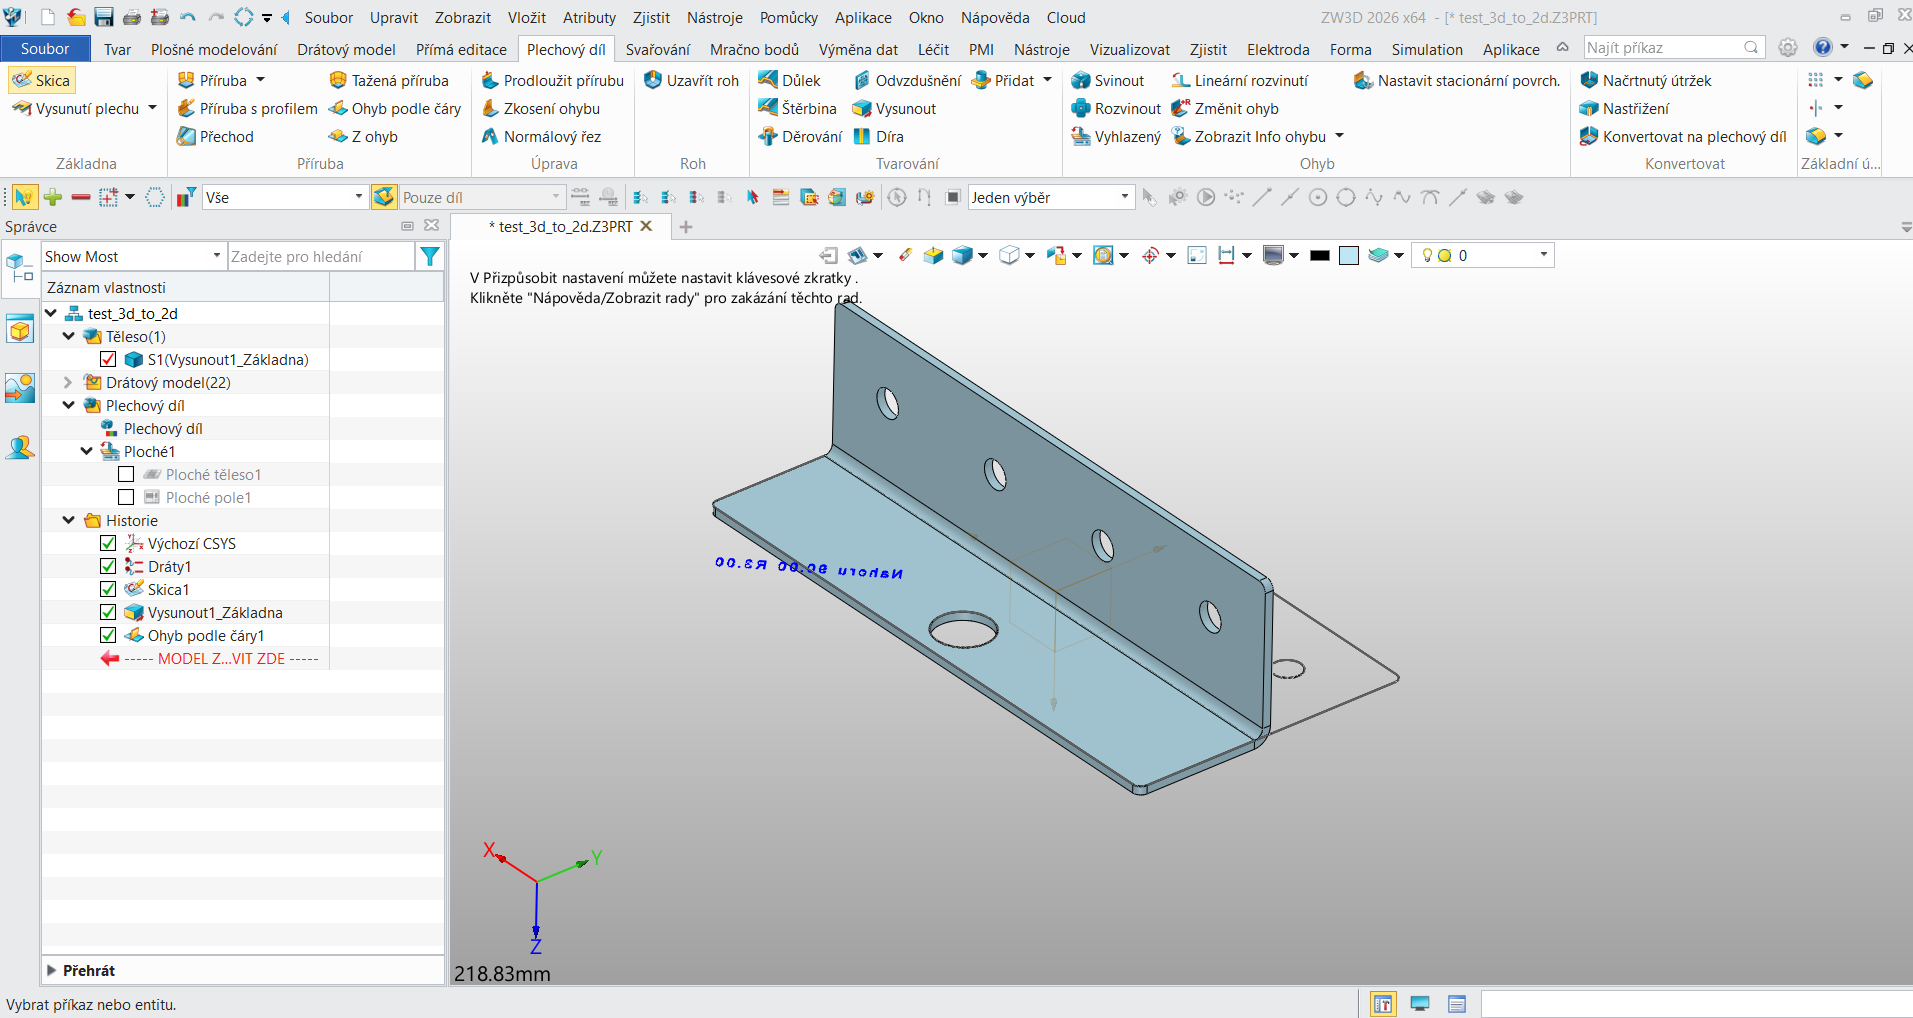
Task: Click the filter funnel icon in Správce
Action: pyautogui.click(x=430, y=256)
